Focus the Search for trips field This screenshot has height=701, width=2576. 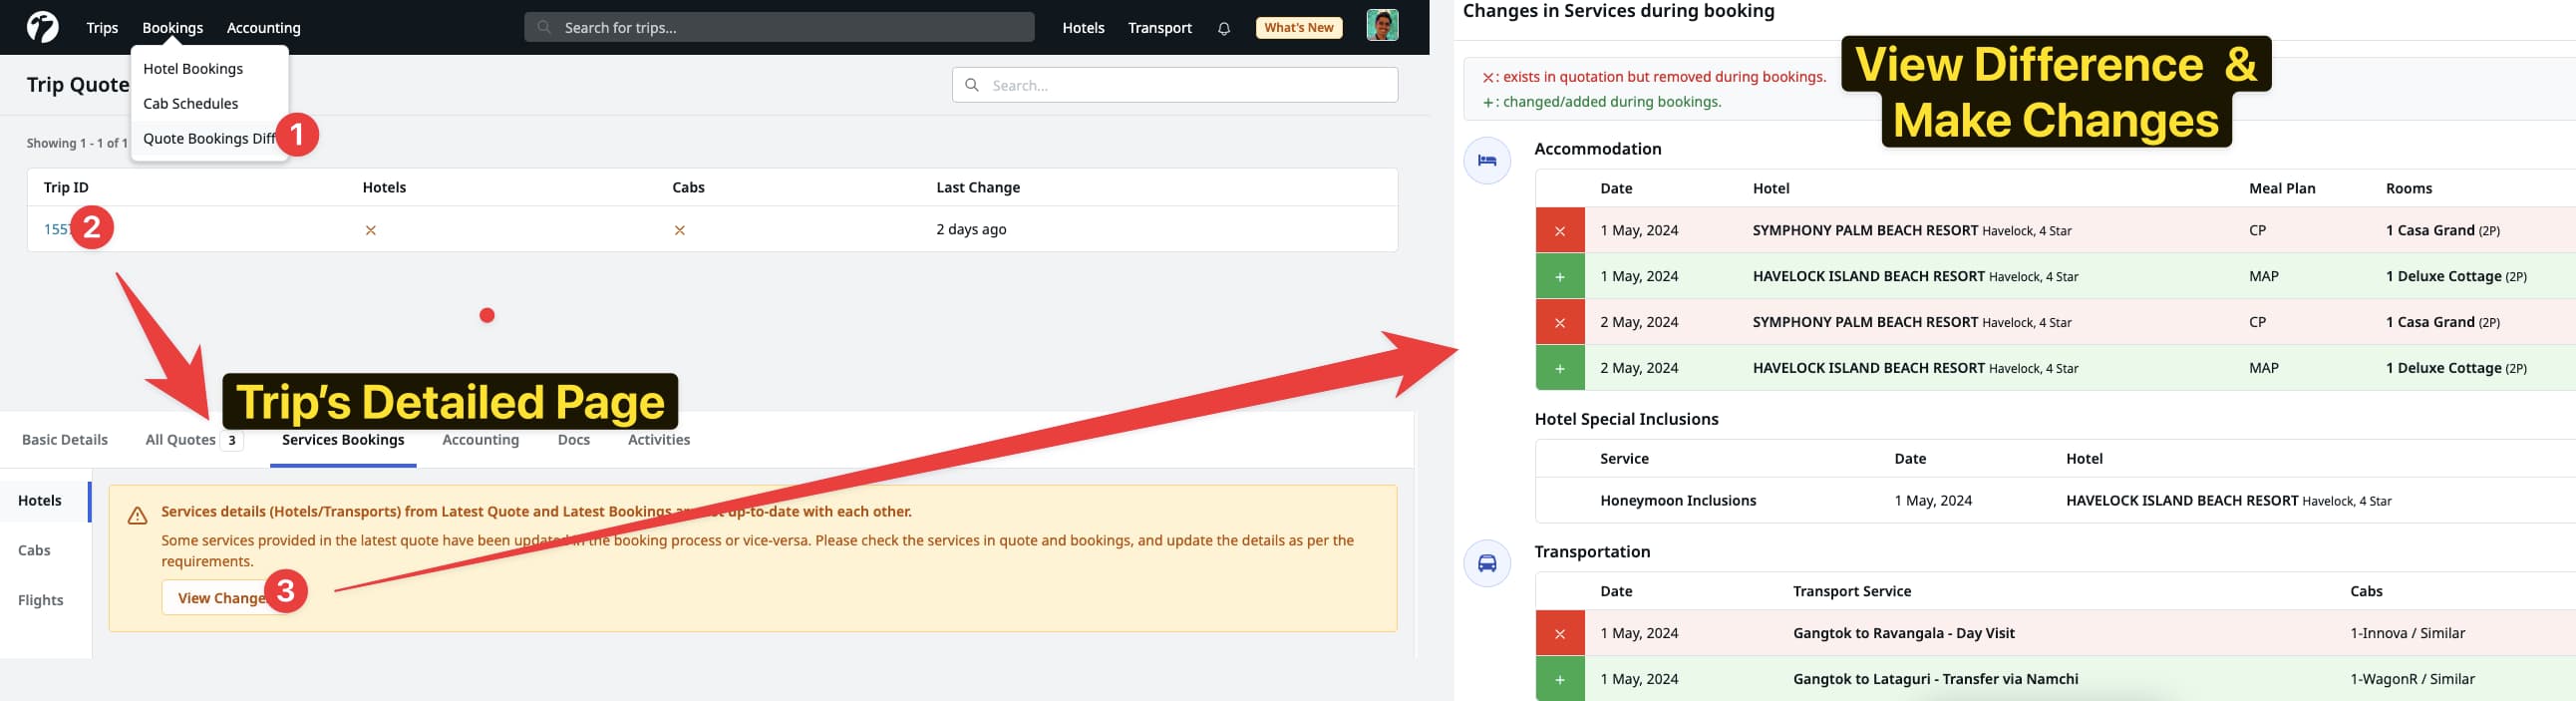(778, 28)
